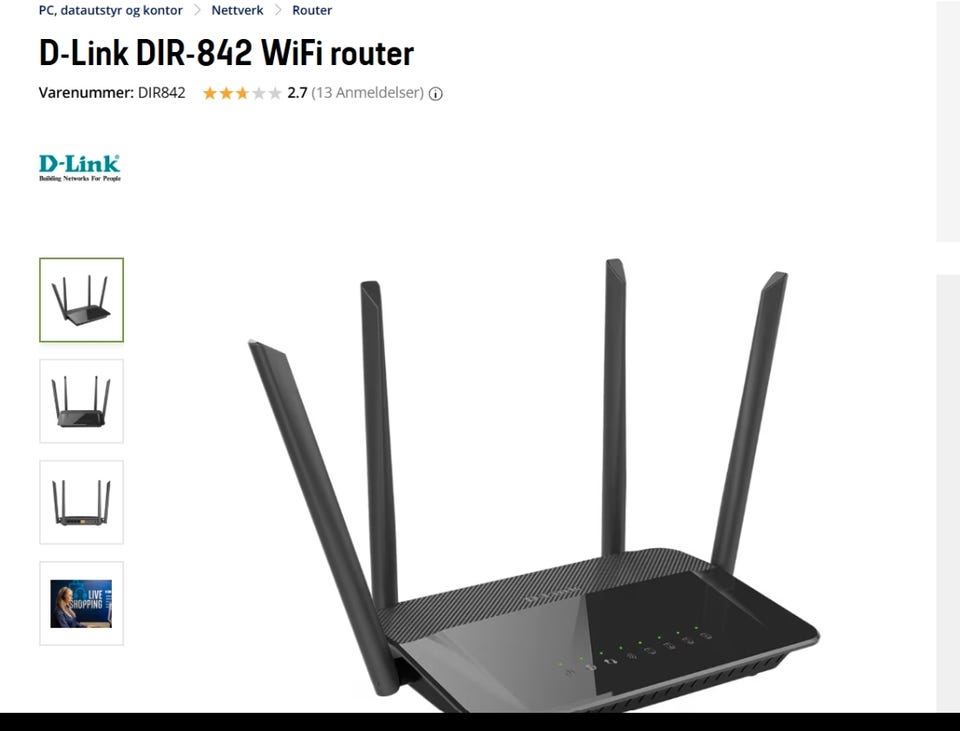Show the rear ports router thumbnail
Image resolution: width=960 pixels, height=731 pixels.
click(81, 502)
